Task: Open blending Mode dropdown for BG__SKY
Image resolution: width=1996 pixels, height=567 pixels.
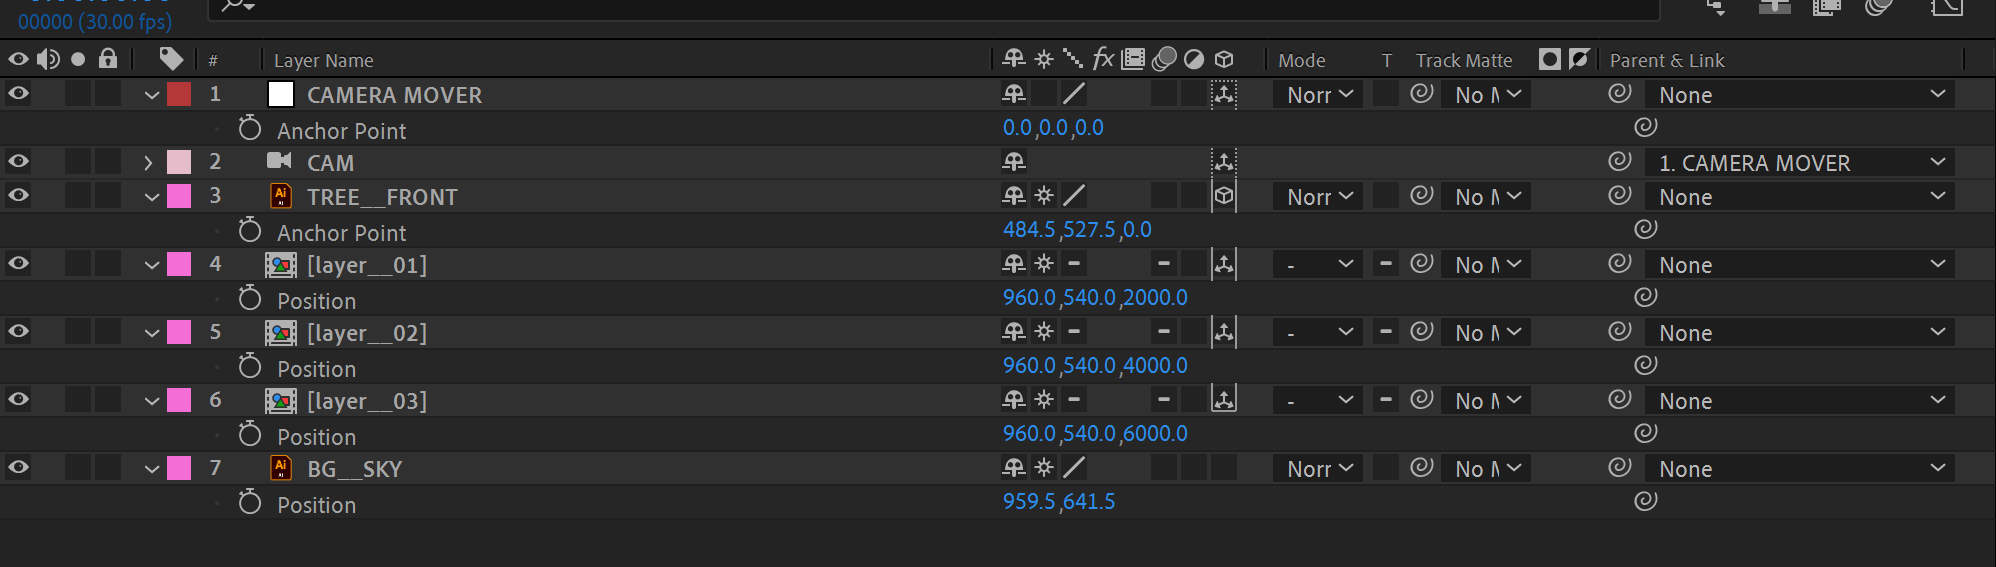Action: click(x=1319, y=469)
